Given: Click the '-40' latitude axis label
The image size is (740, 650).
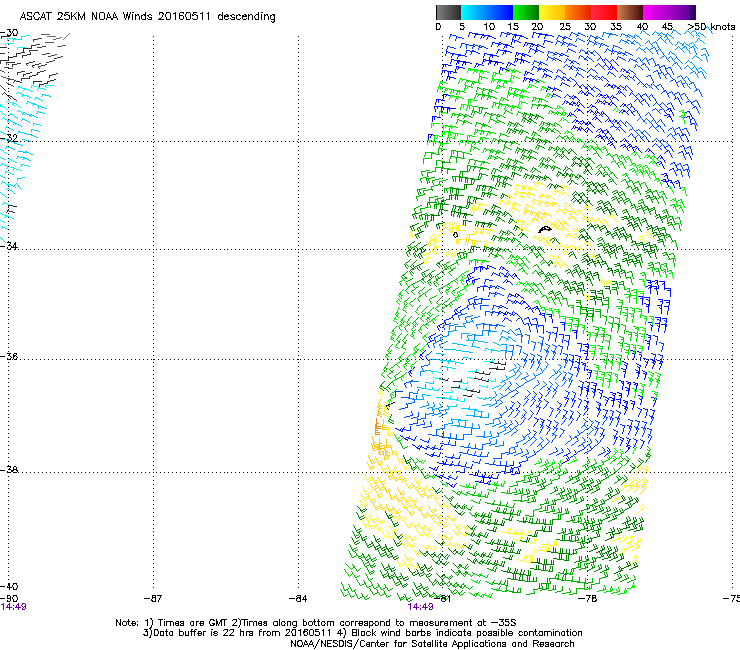Looking at the screenshot, I should click(x=9, y=586).
